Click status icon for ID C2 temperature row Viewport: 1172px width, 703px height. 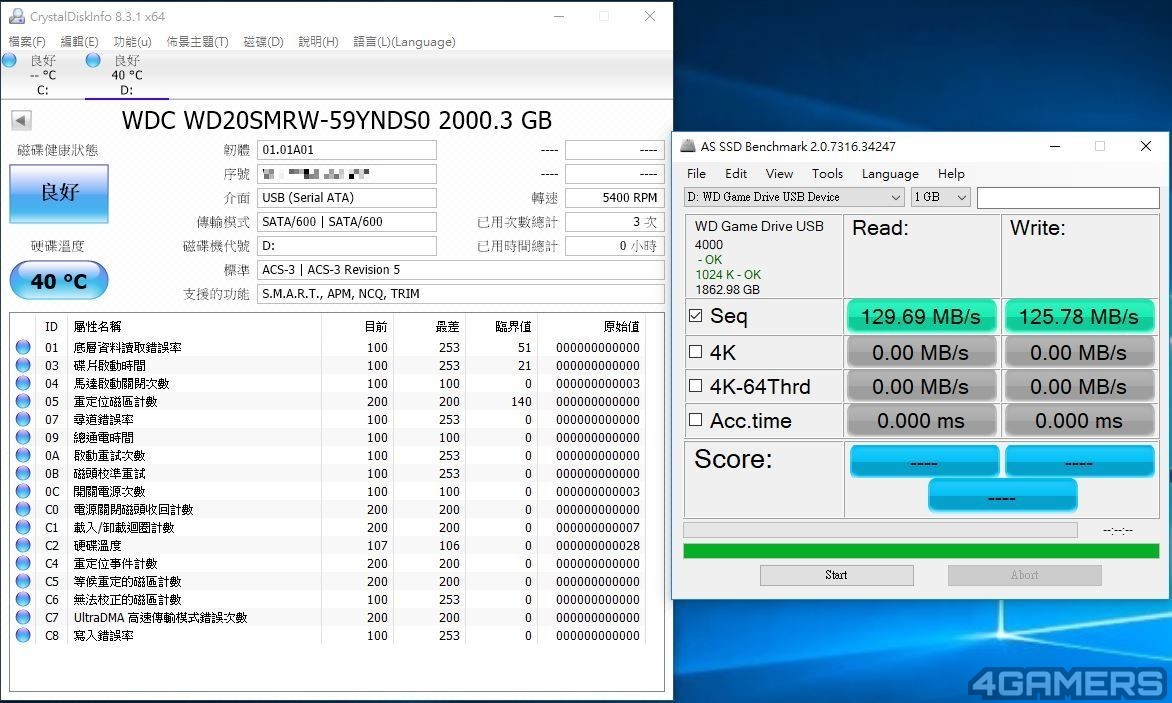pos(23,545)
